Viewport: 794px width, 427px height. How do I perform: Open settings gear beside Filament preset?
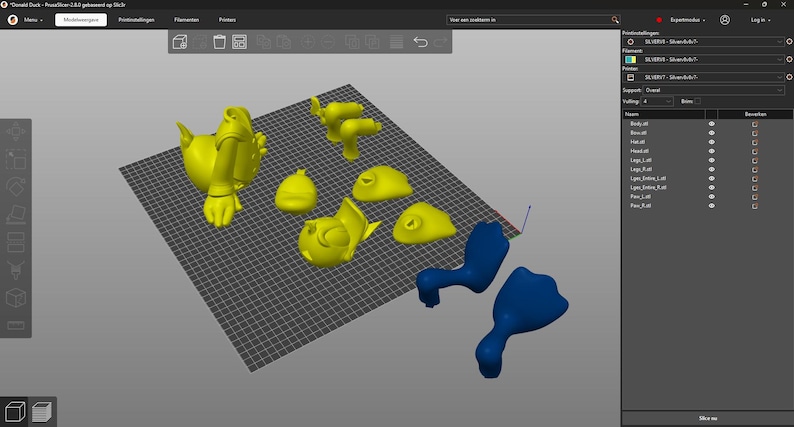tap(789, 59)
